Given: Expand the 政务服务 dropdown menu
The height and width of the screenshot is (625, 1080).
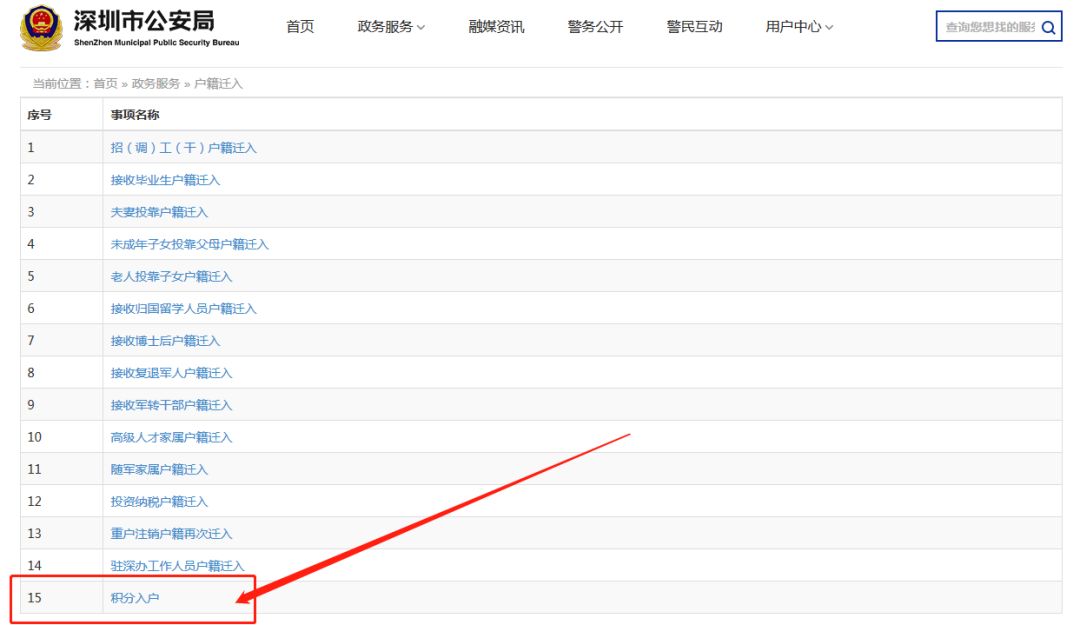Looking at the screenshot, I should 391,27.
